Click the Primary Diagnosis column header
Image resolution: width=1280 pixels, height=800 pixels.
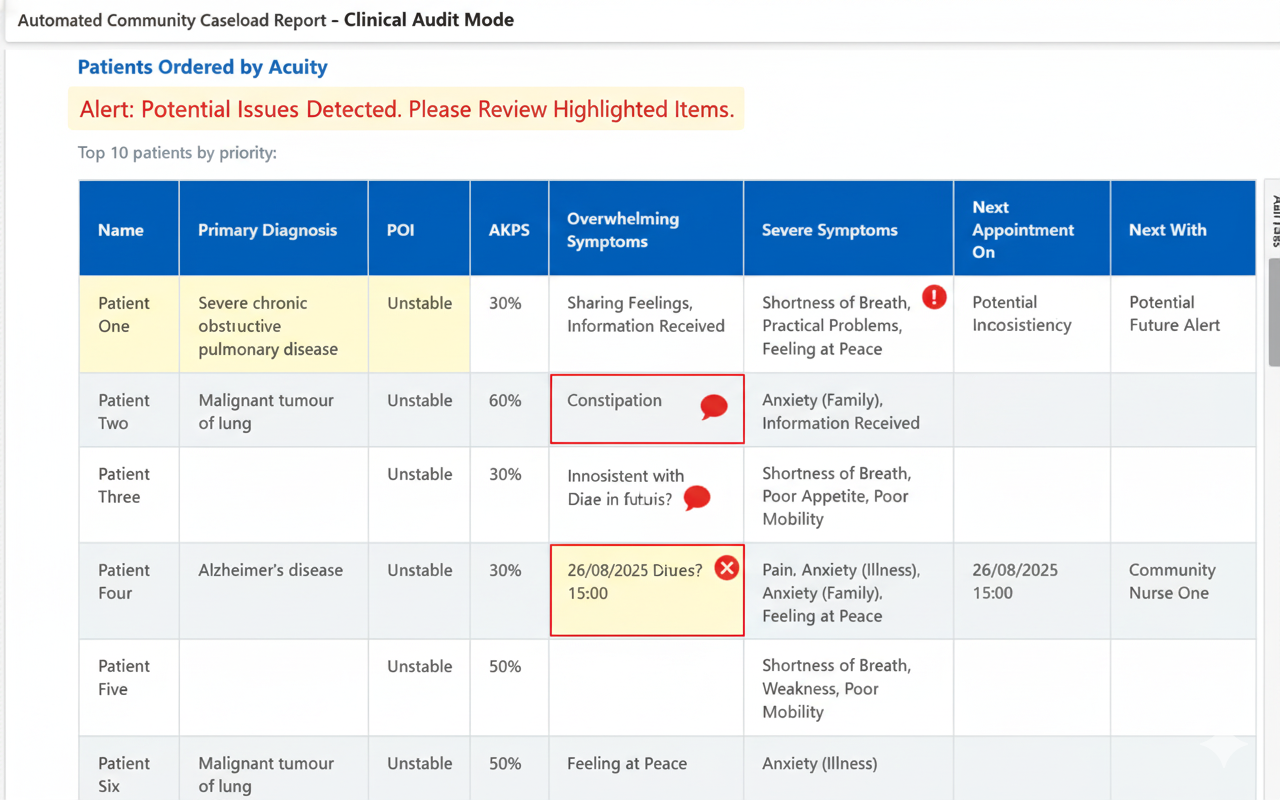pyautogui.click(x=267, y=230)
